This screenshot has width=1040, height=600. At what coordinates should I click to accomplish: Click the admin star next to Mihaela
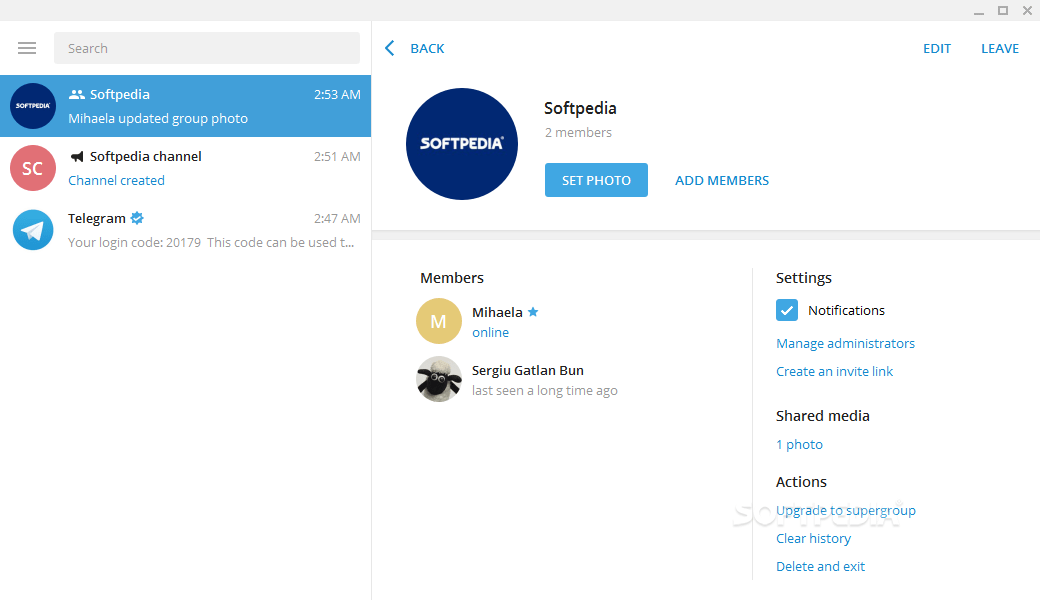[533, 312]
